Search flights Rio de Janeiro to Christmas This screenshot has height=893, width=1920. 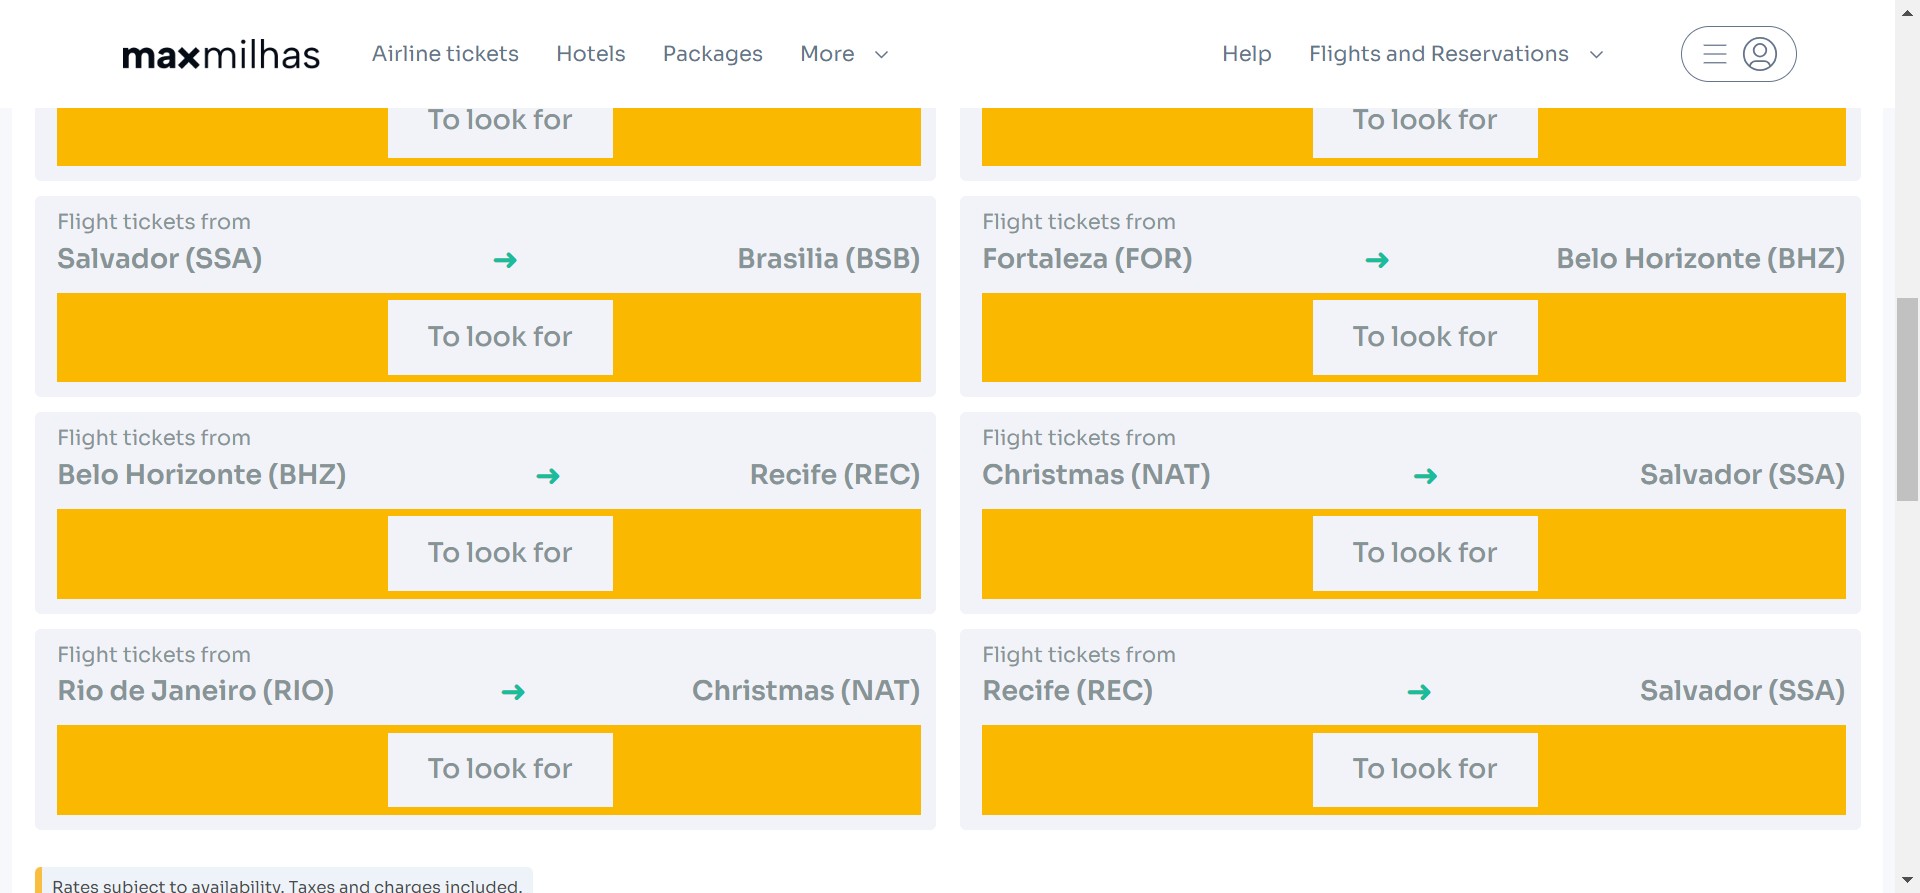[500, 769]
